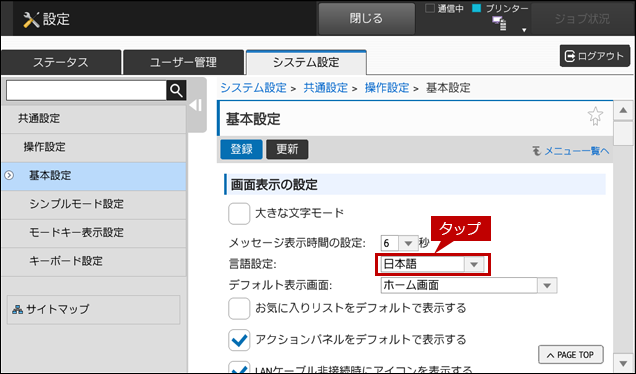This screenshot has width=636, height=374.
Task: Click the printer status icon
Action: coord(499,23)
